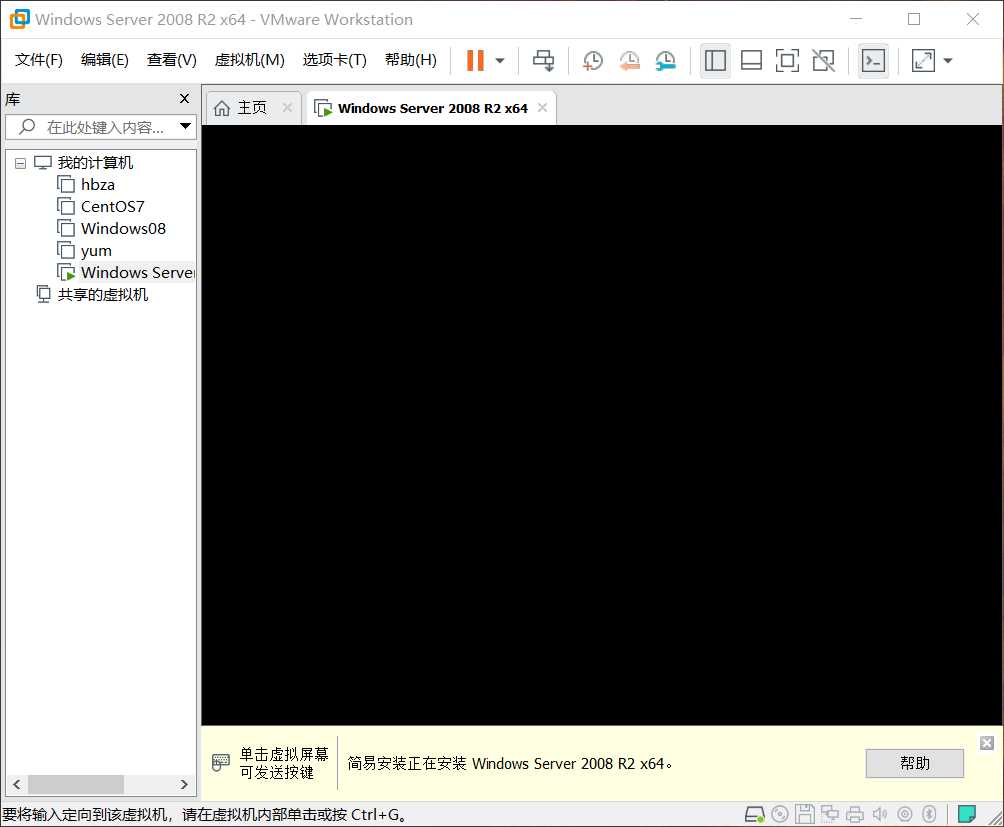Open the message log note icon
This screenshot has width=1004, height=827.
click(x=967, y=814)
